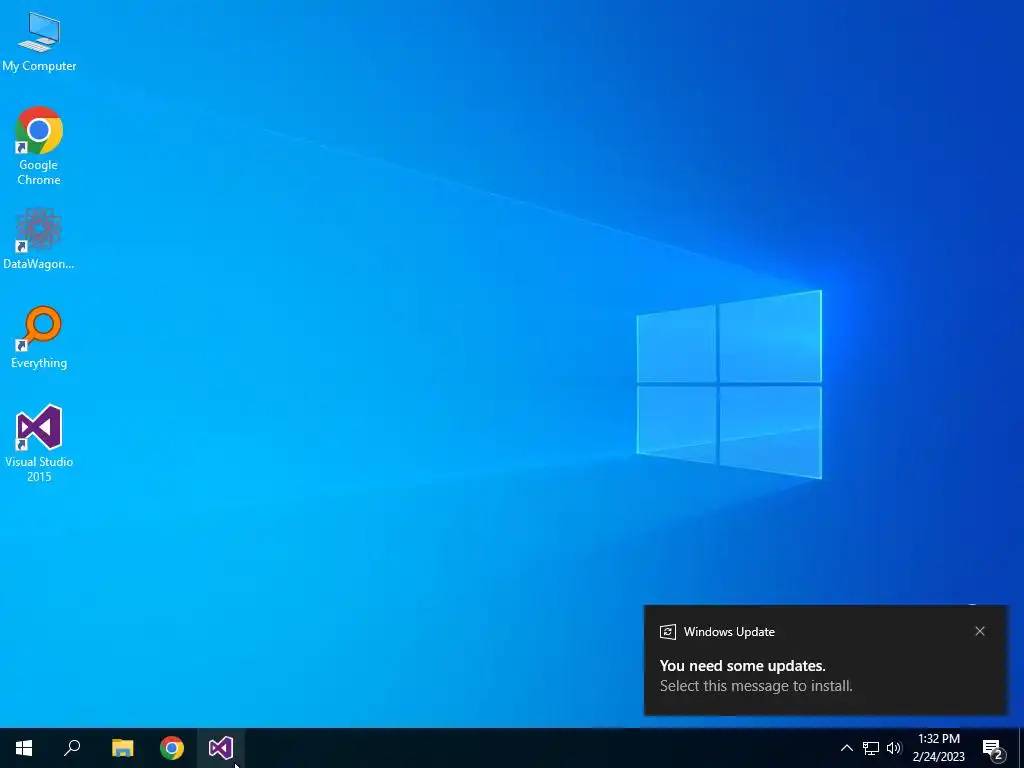Open the Windows Start menu

click(24, 748)
